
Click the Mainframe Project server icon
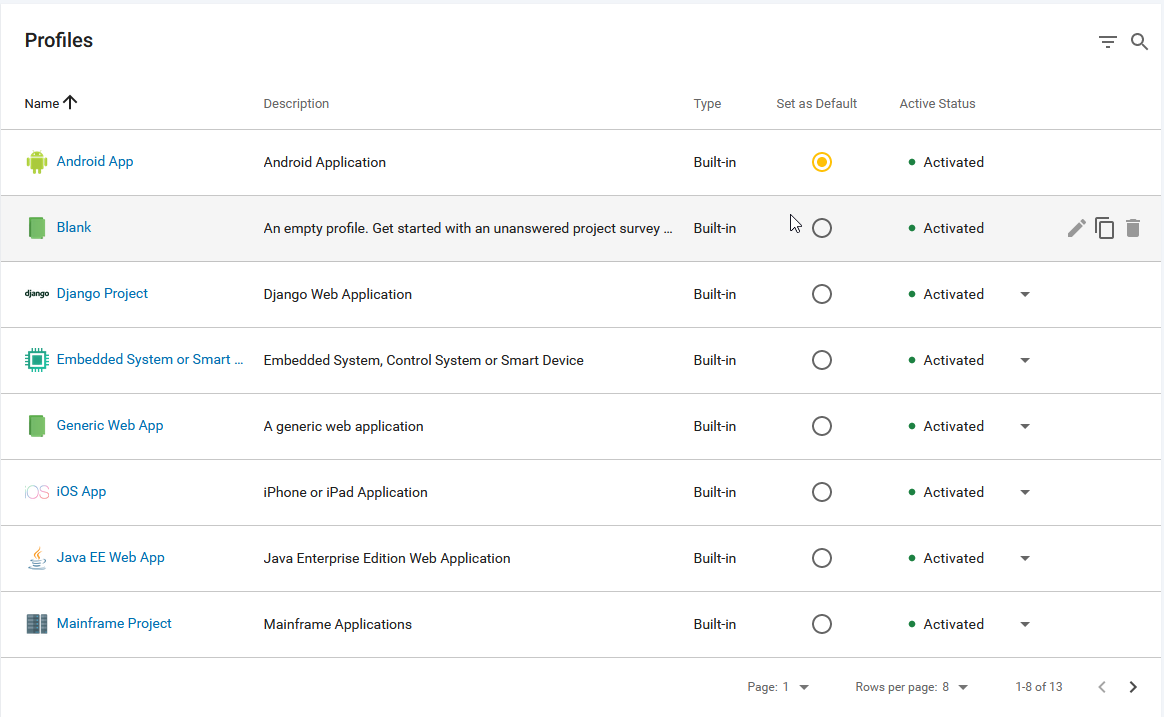coord(37,624)
